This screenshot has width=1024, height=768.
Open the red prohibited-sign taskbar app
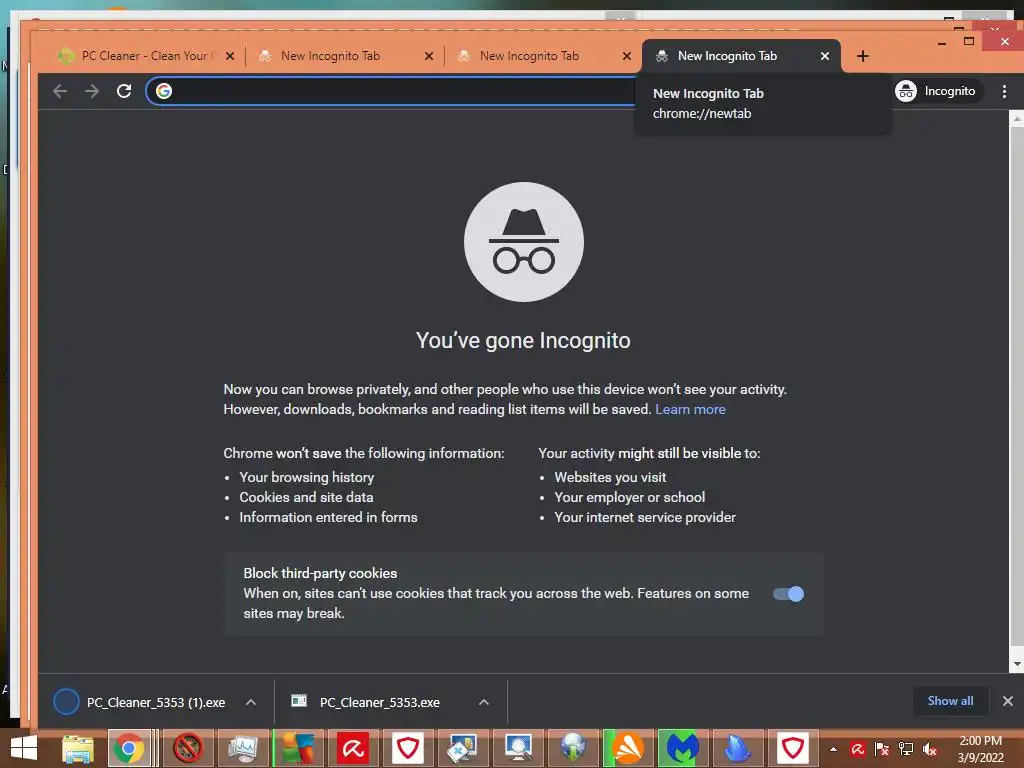tap(188, 748)
